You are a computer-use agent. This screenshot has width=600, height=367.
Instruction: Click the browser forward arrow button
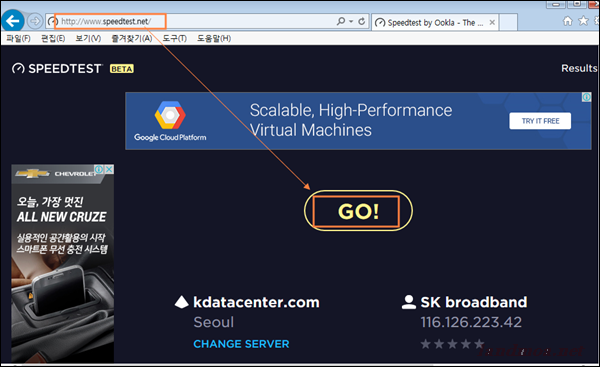(x=35, y=21)
